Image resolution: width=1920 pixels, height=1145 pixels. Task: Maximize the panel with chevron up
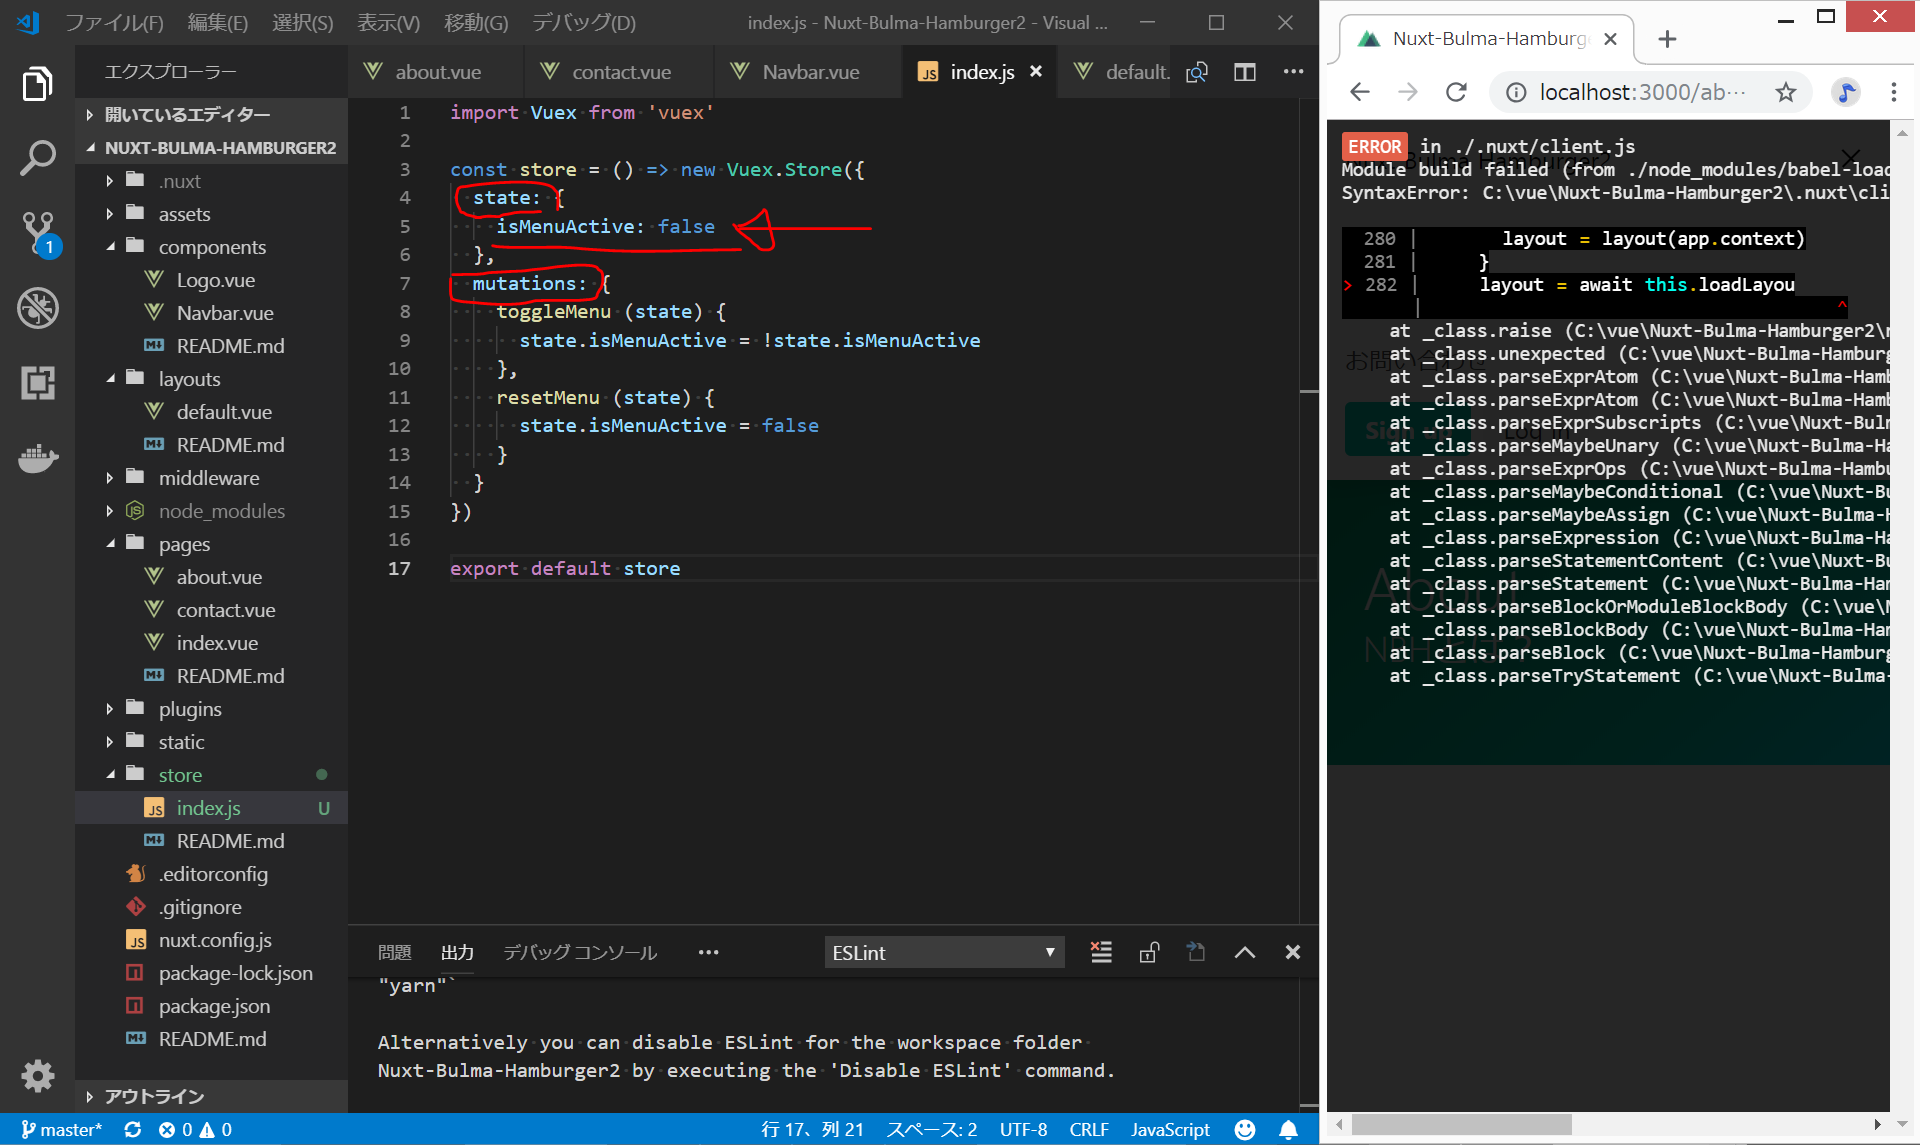[1244, 952]
